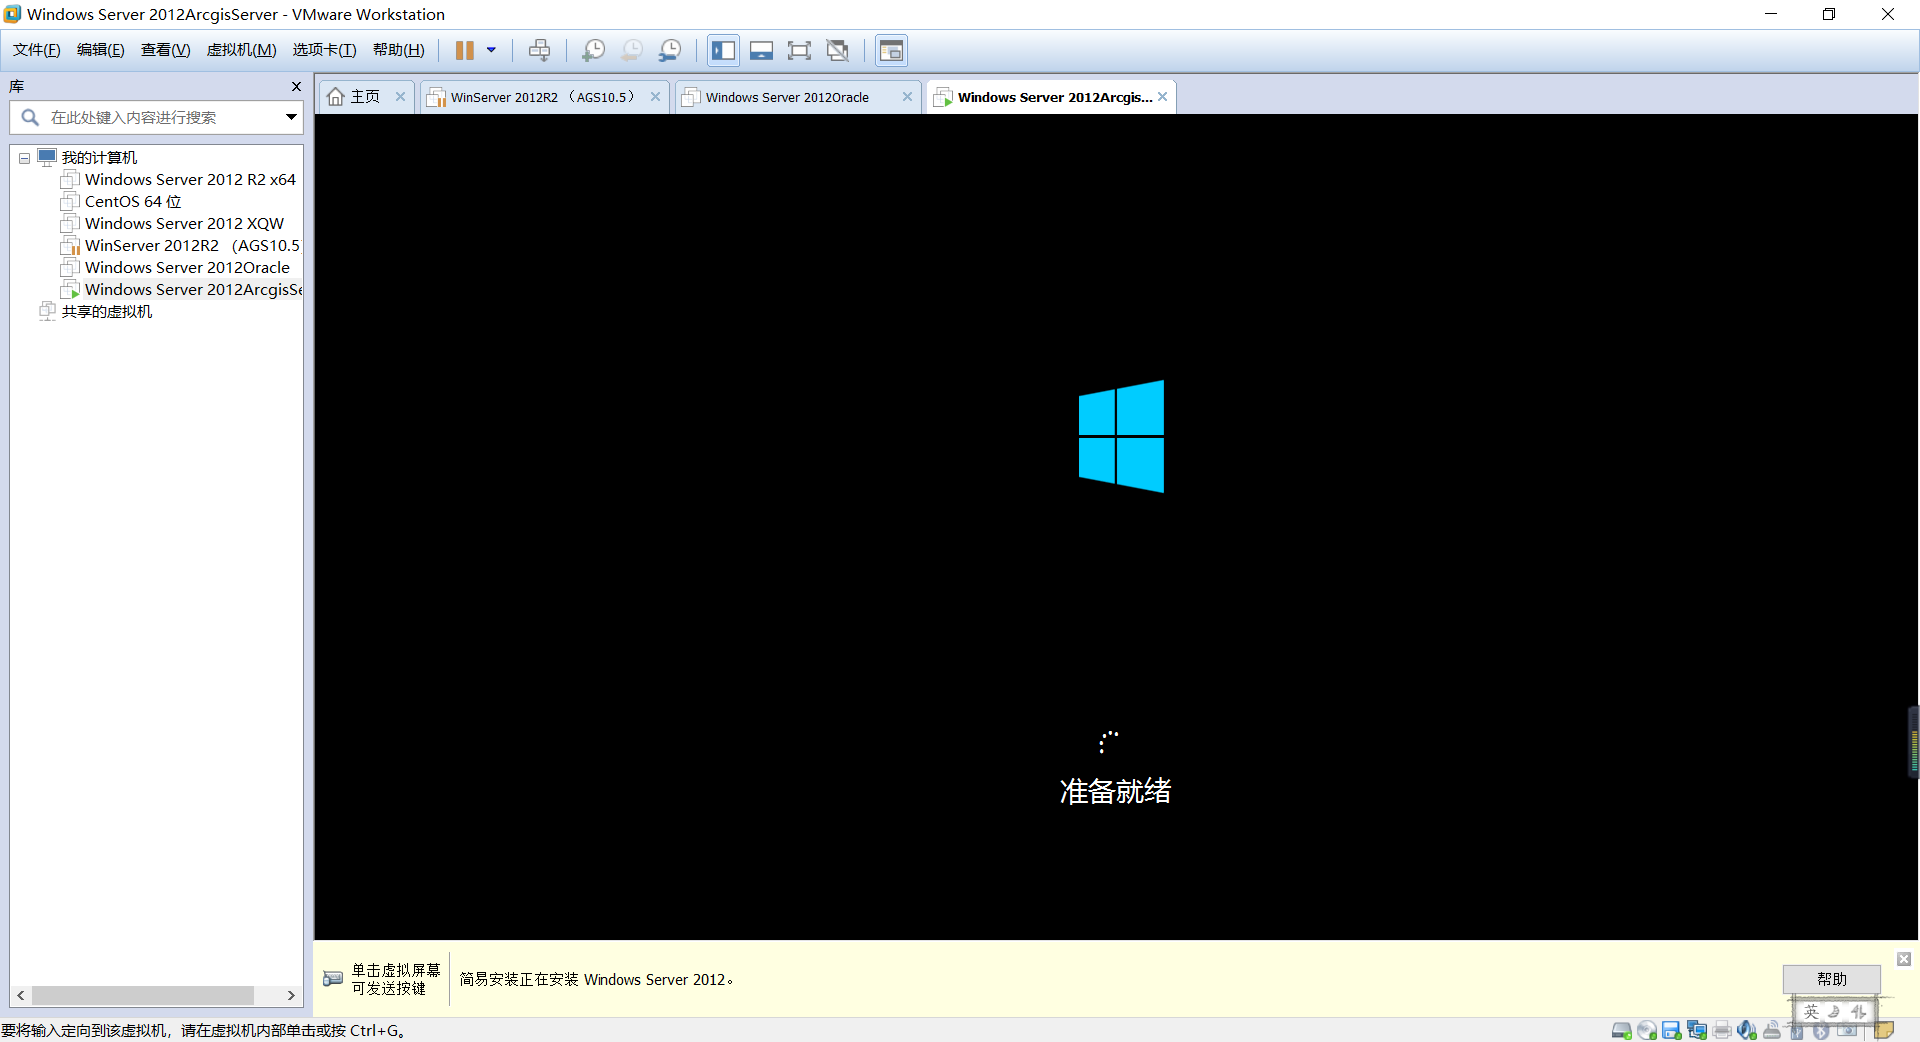1920x1042 pixels.
Task: Switch to Unity mode
Action: point(838,50)
